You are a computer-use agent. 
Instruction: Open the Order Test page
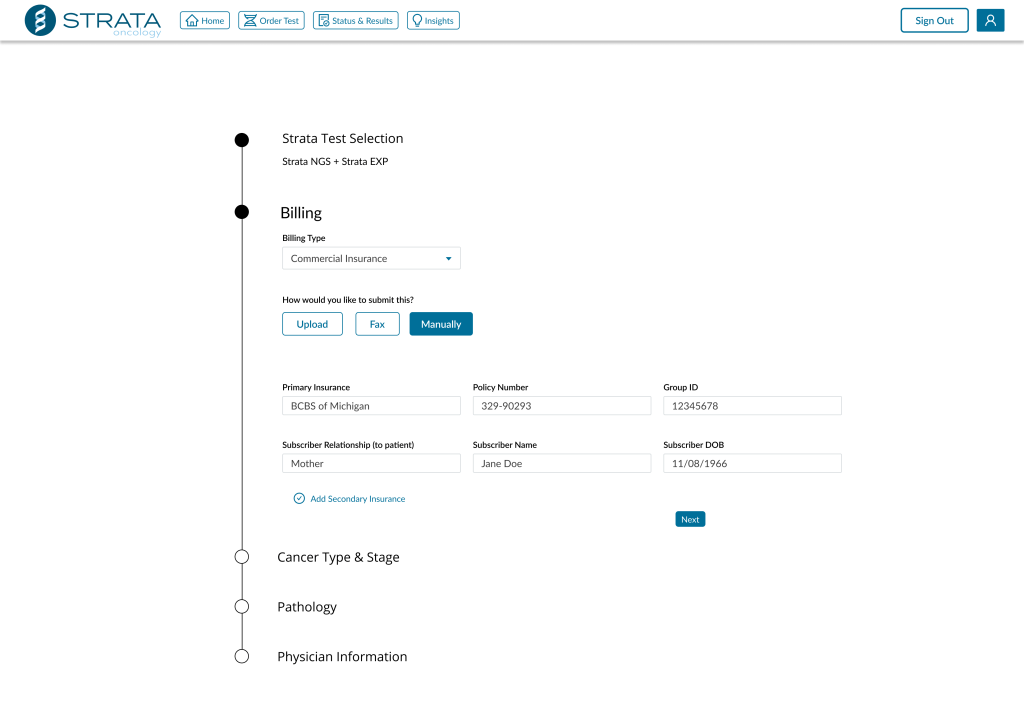tap(271, 20)
